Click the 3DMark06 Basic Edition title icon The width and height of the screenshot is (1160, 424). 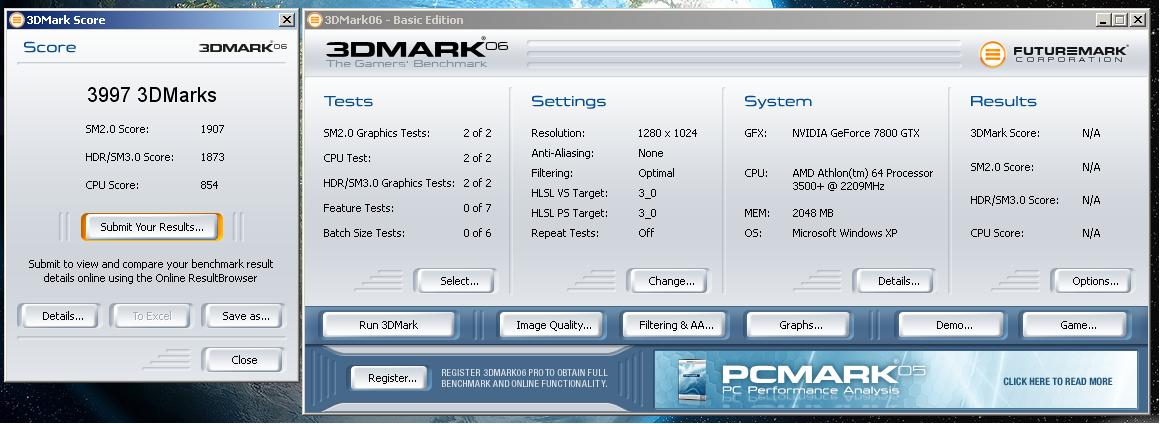pyautogui.click(x=315, y=20)
